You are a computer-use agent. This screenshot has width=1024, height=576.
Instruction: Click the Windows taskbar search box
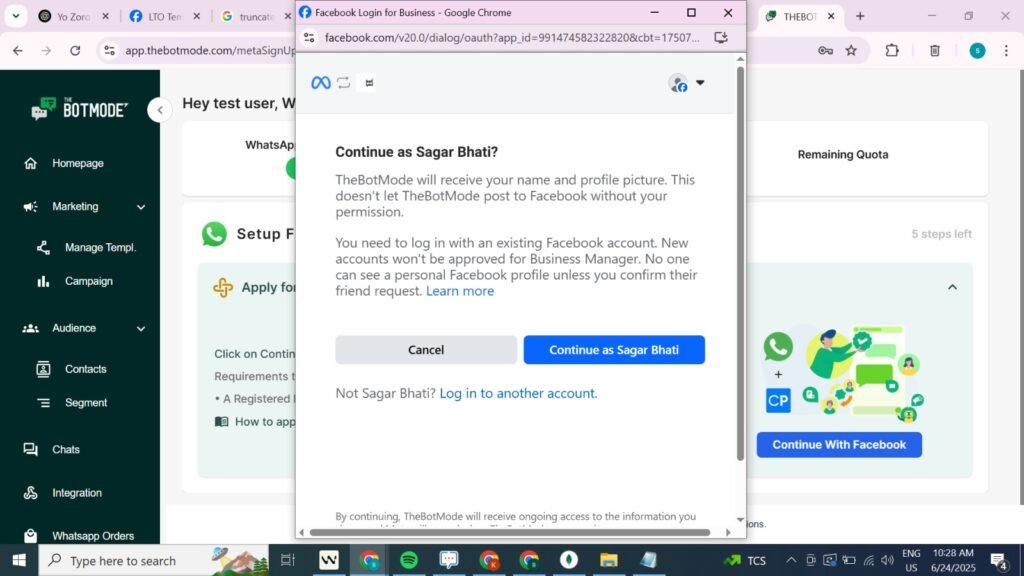tap(153, 560)
